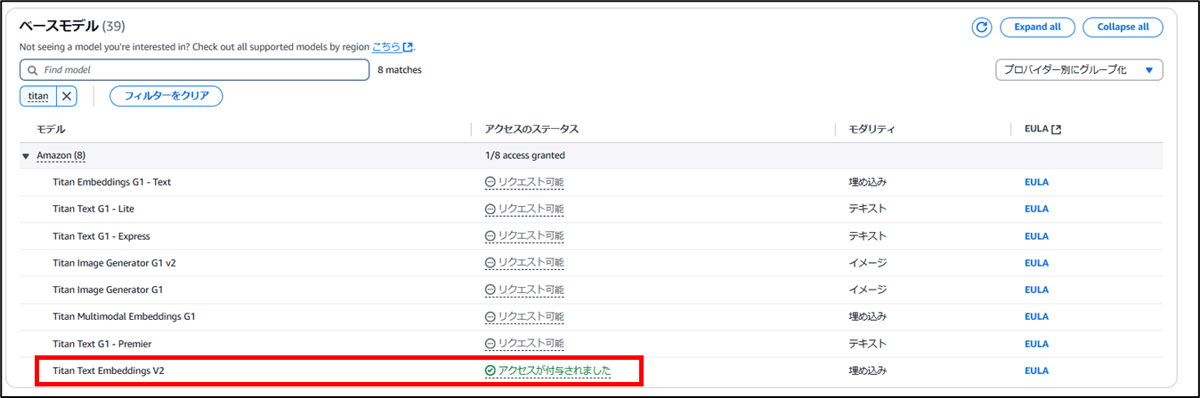1200x398 pixels.
Task: Click request status for Titan Text G1 - Premier
Action: pyautogui.click(x=524, y=344)
